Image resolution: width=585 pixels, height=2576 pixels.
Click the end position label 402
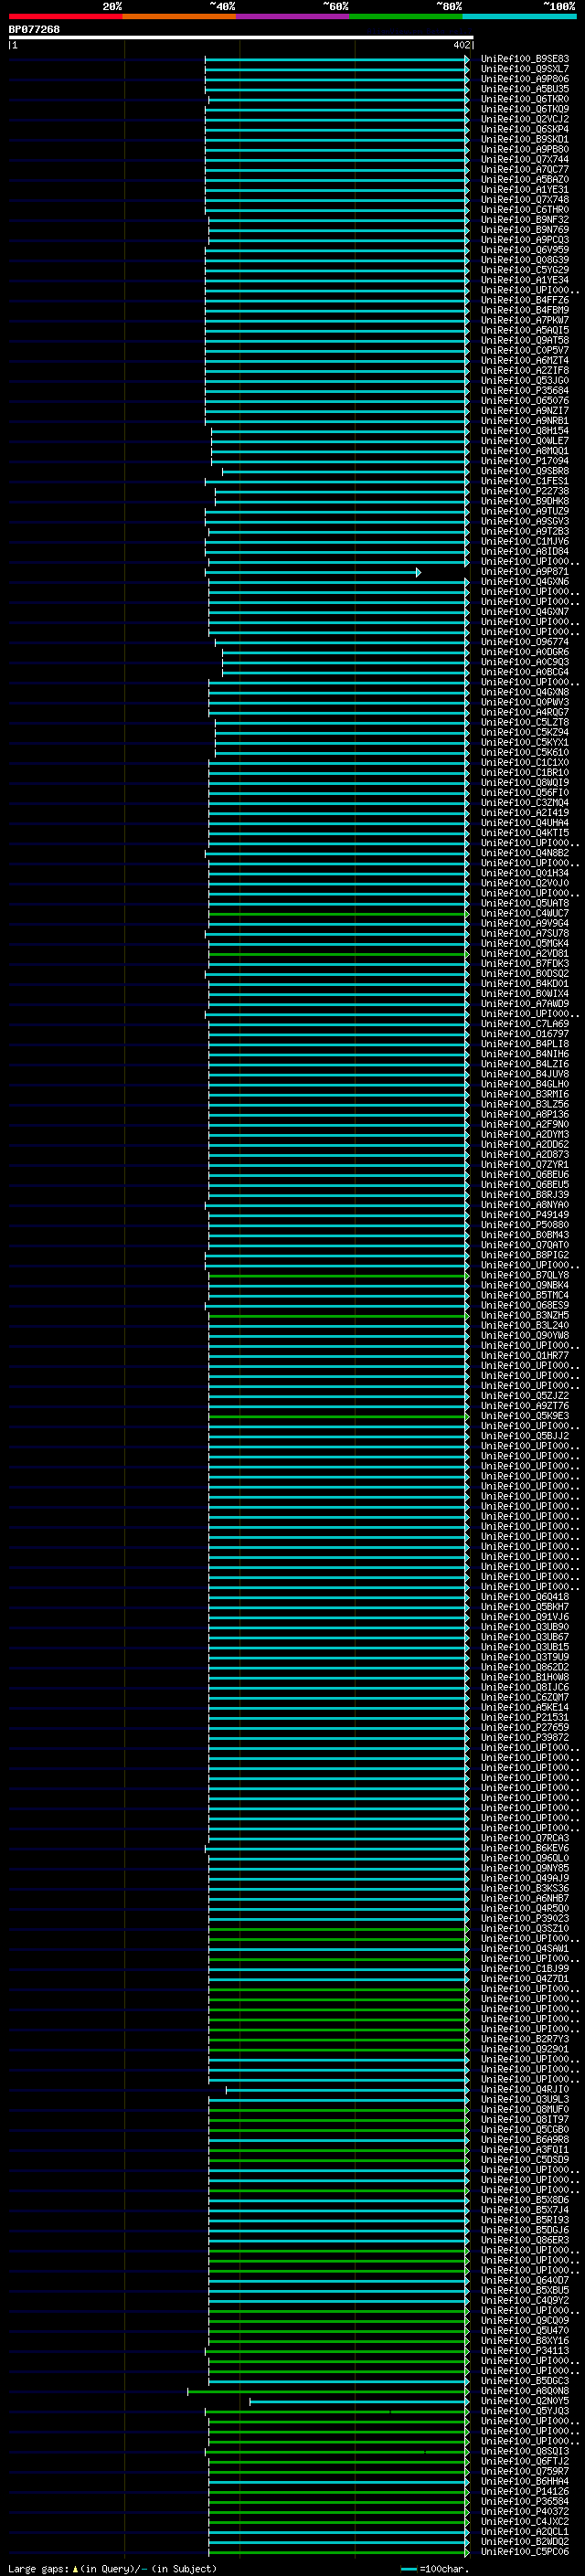click(461, 45)
